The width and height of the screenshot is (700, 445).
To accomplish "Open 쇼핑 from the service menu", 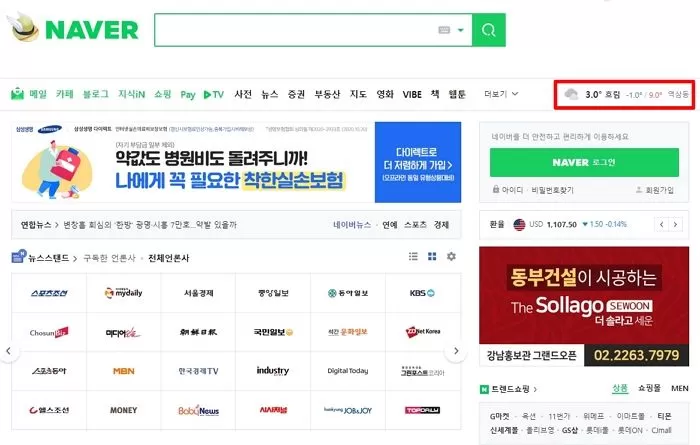I will pos(163,94).
